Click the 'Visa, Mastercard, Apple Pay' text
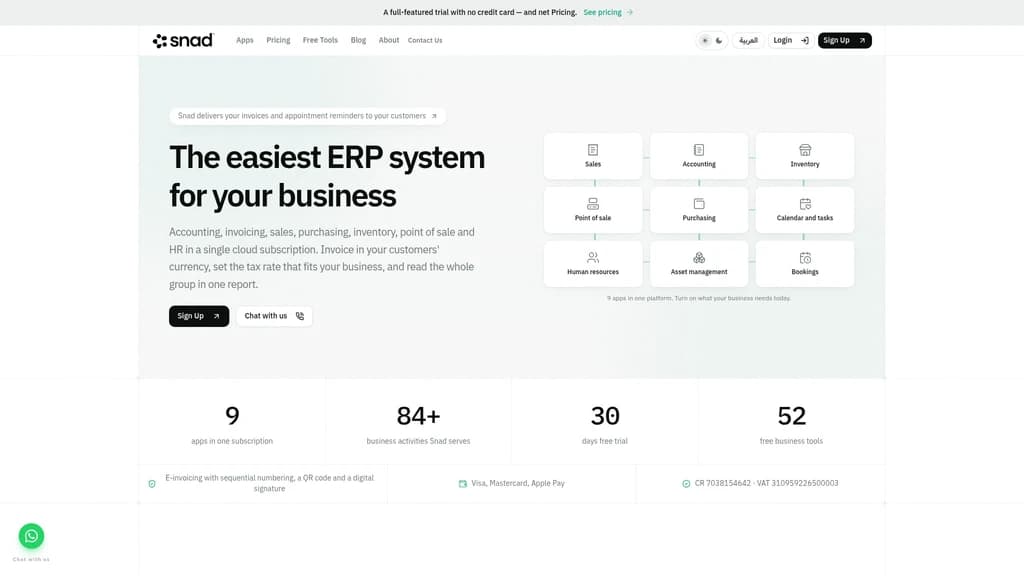This screenshot has width=1024, height=576. 518,483
